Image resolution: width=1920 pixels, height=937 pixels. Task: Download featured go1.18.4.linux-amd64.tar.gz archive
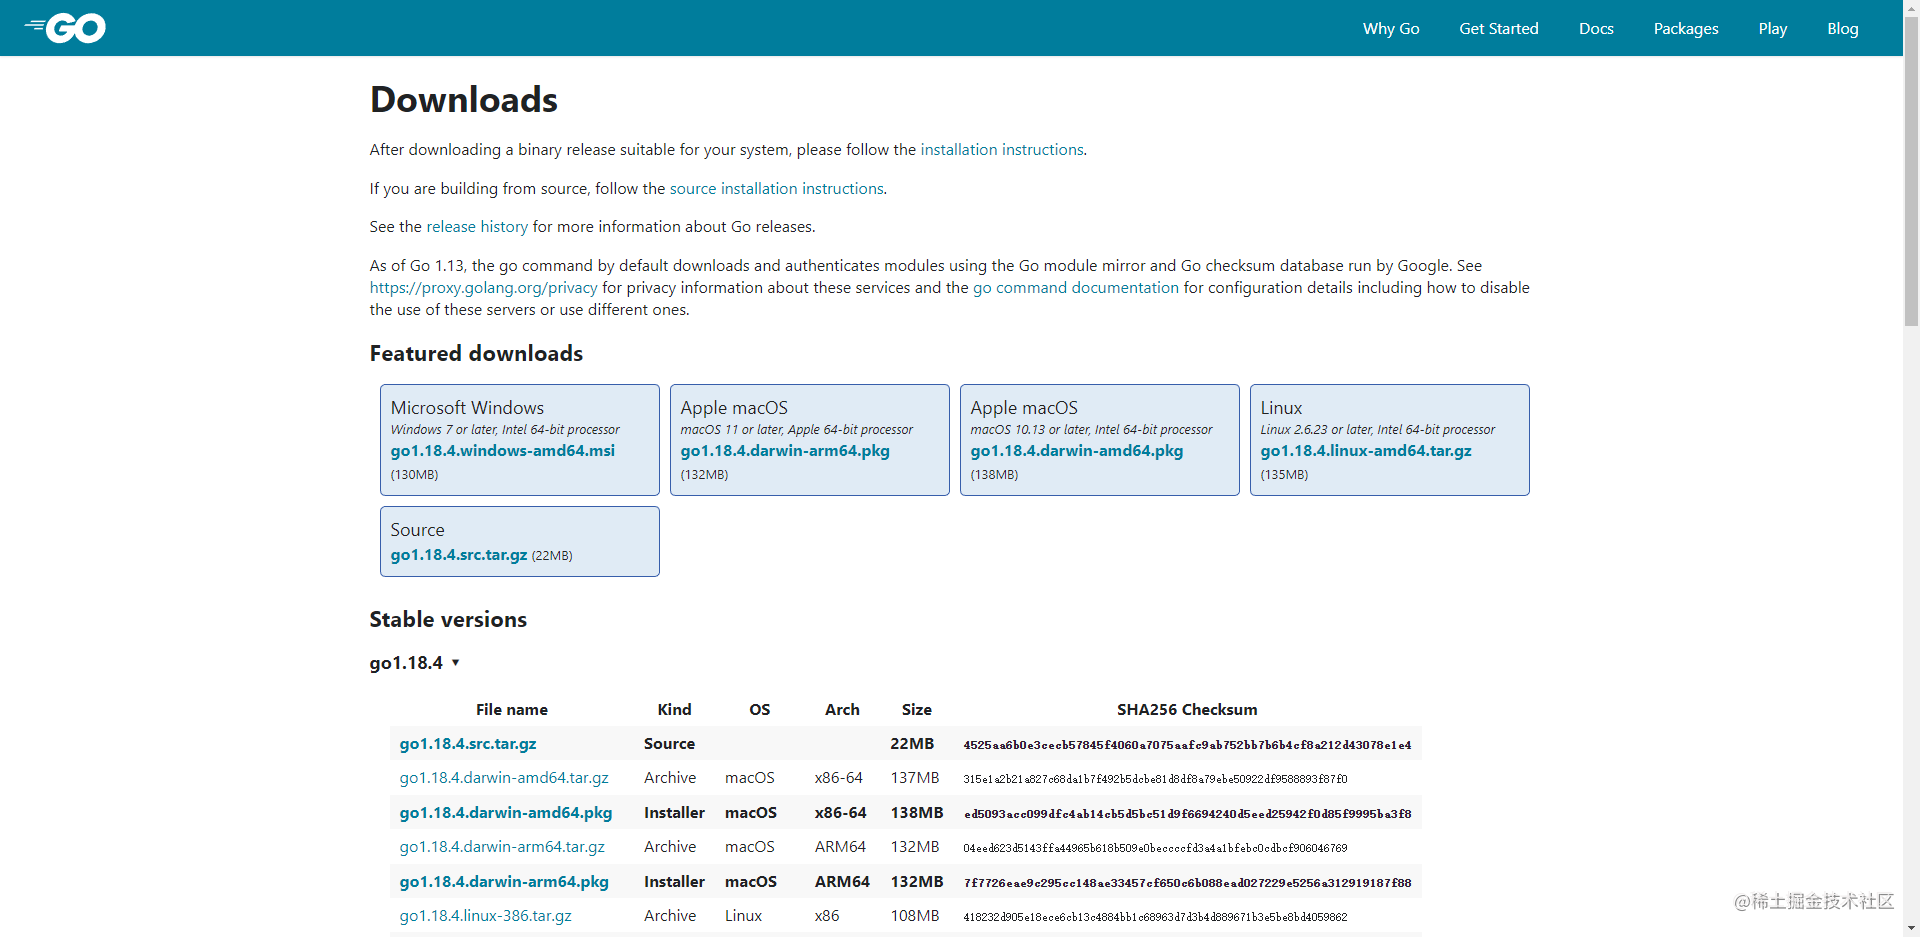tap(1366, 451)
